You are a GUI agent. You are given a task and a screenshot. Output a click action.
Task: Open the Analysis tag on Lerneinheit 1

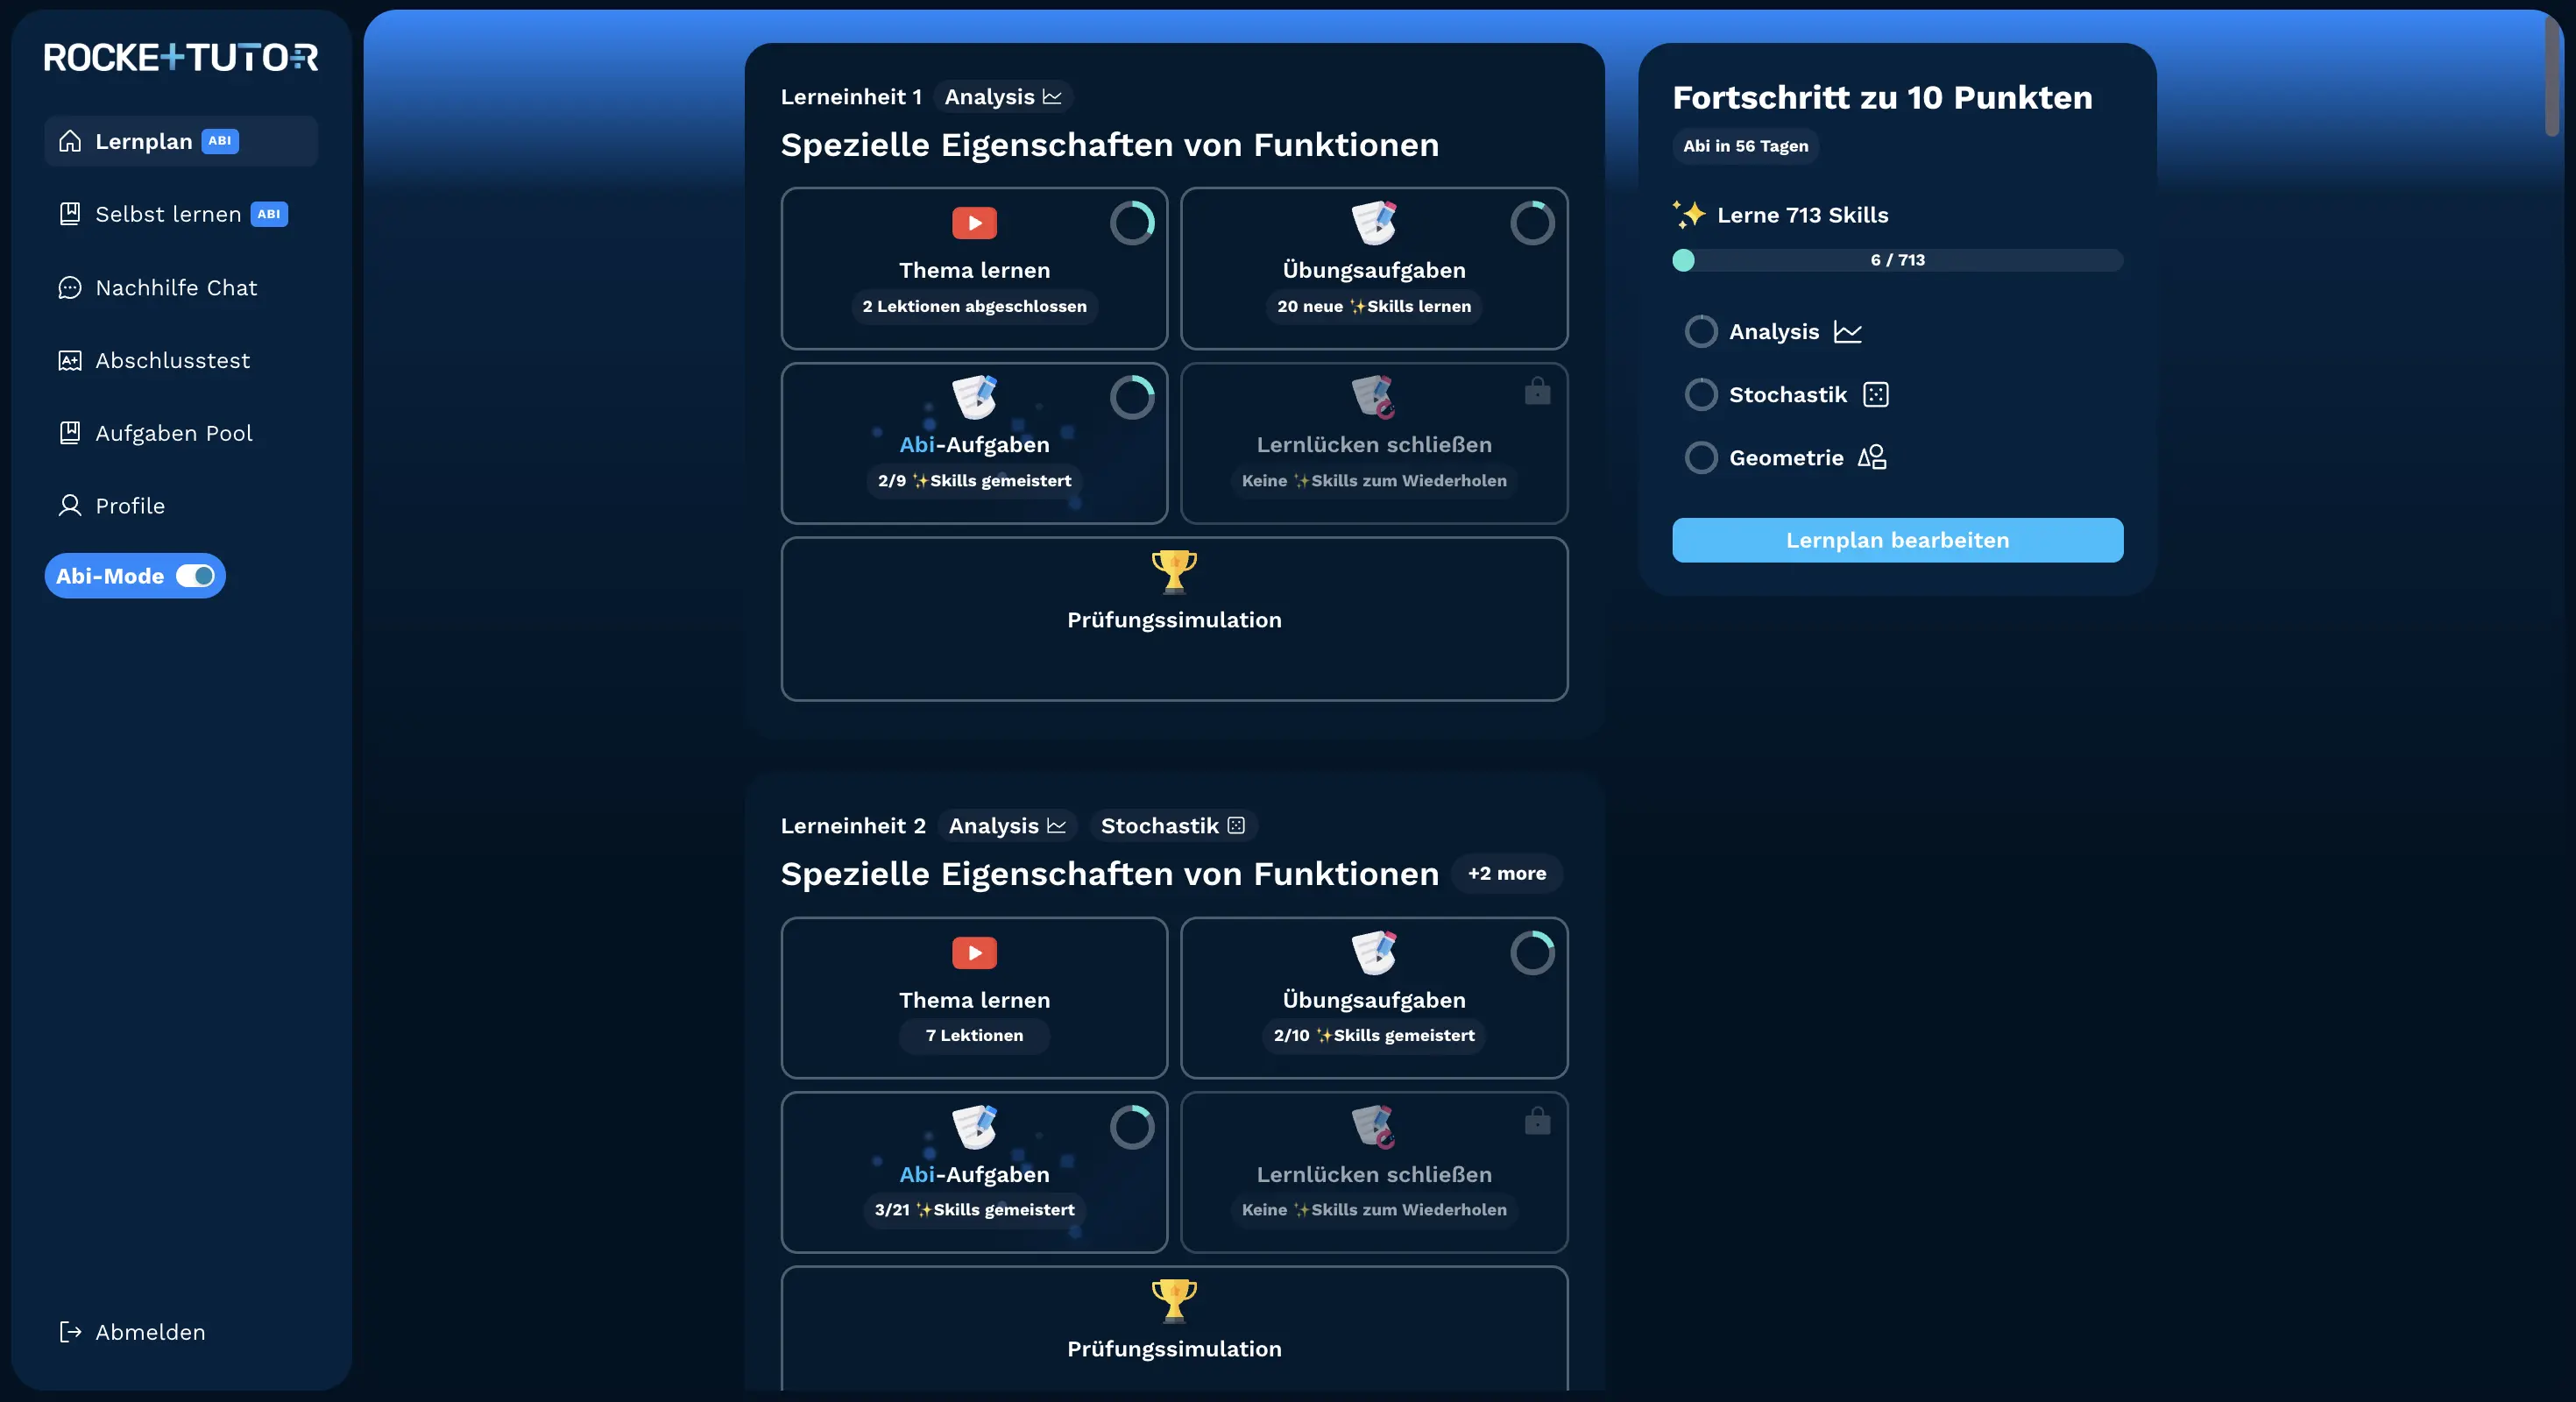(x=1002, y=96)
